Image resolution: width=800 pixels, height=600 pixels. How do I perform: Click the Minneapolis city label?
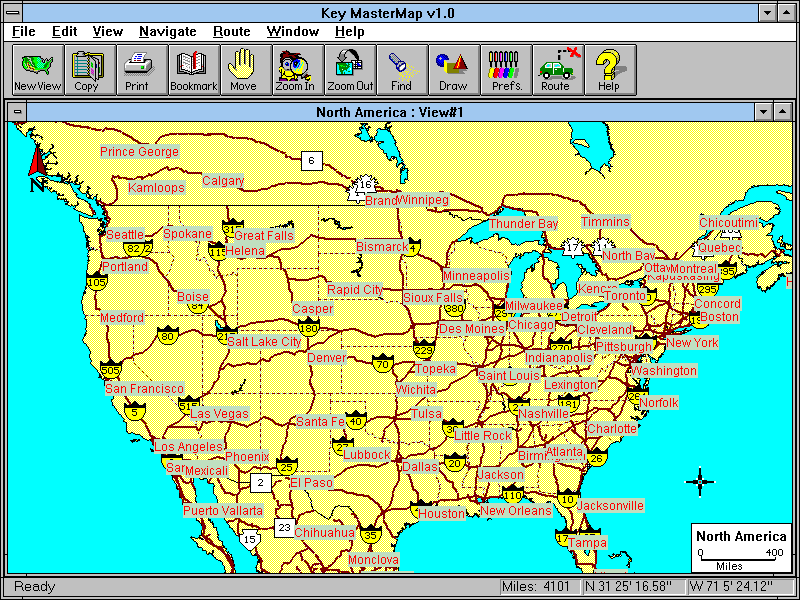tap(476, 276)
